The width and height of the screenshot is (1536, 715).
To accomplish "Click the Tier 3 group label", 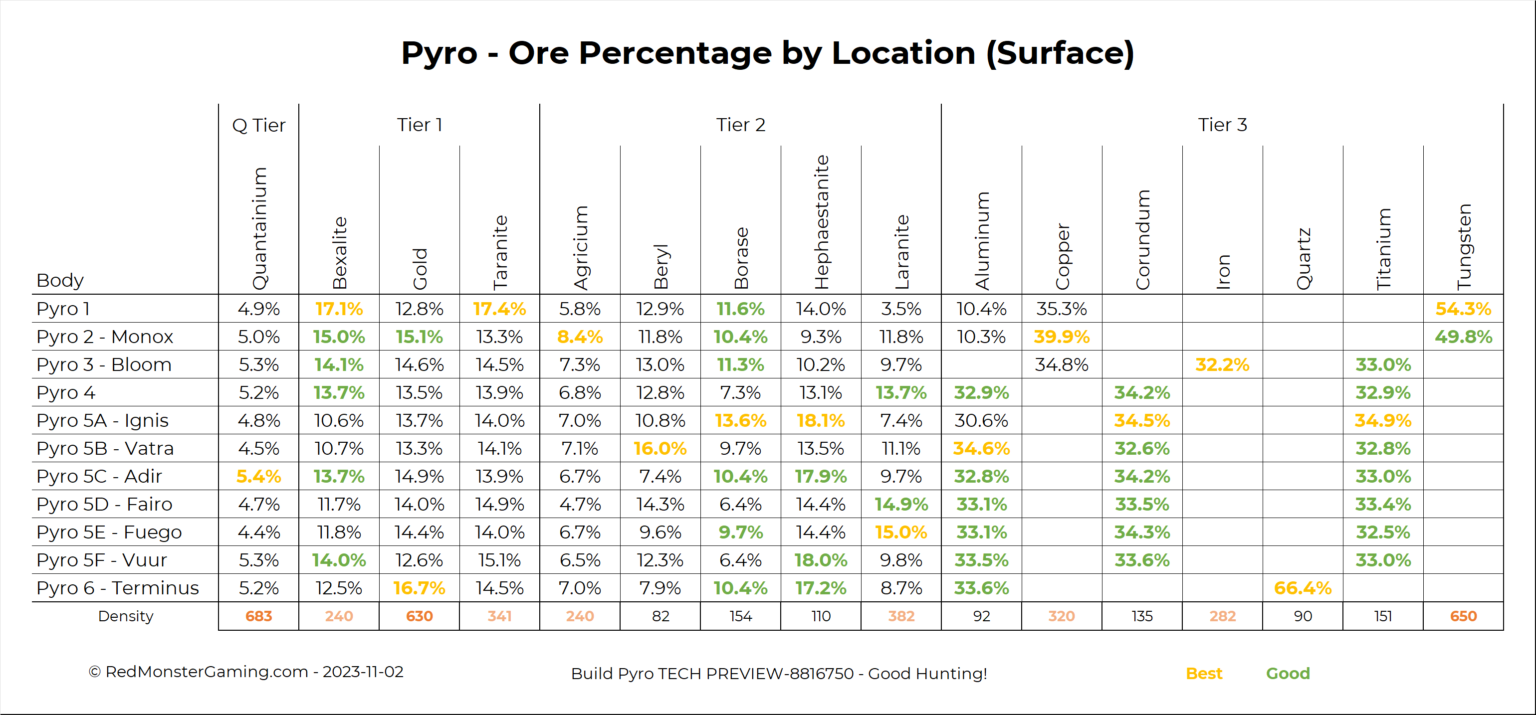I will click(1222, 124).
